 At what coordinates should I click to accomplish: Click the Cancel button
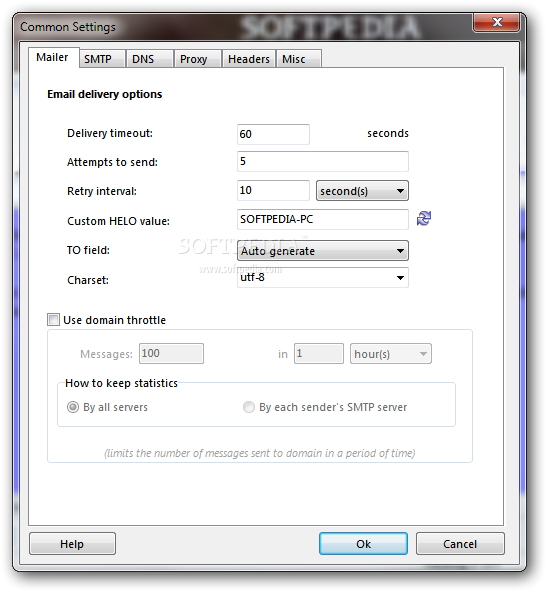click(460, 544)
